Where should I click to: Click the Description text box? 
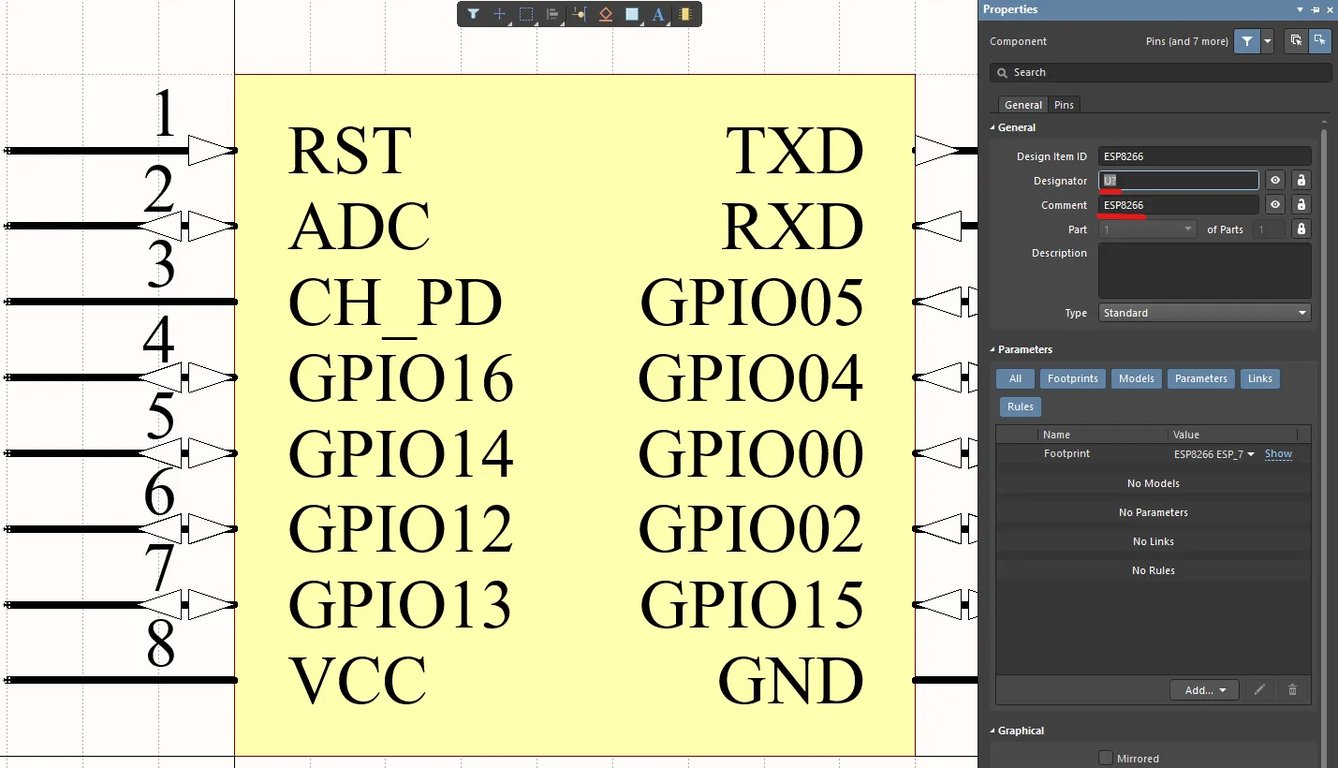tap(1204, 269)
